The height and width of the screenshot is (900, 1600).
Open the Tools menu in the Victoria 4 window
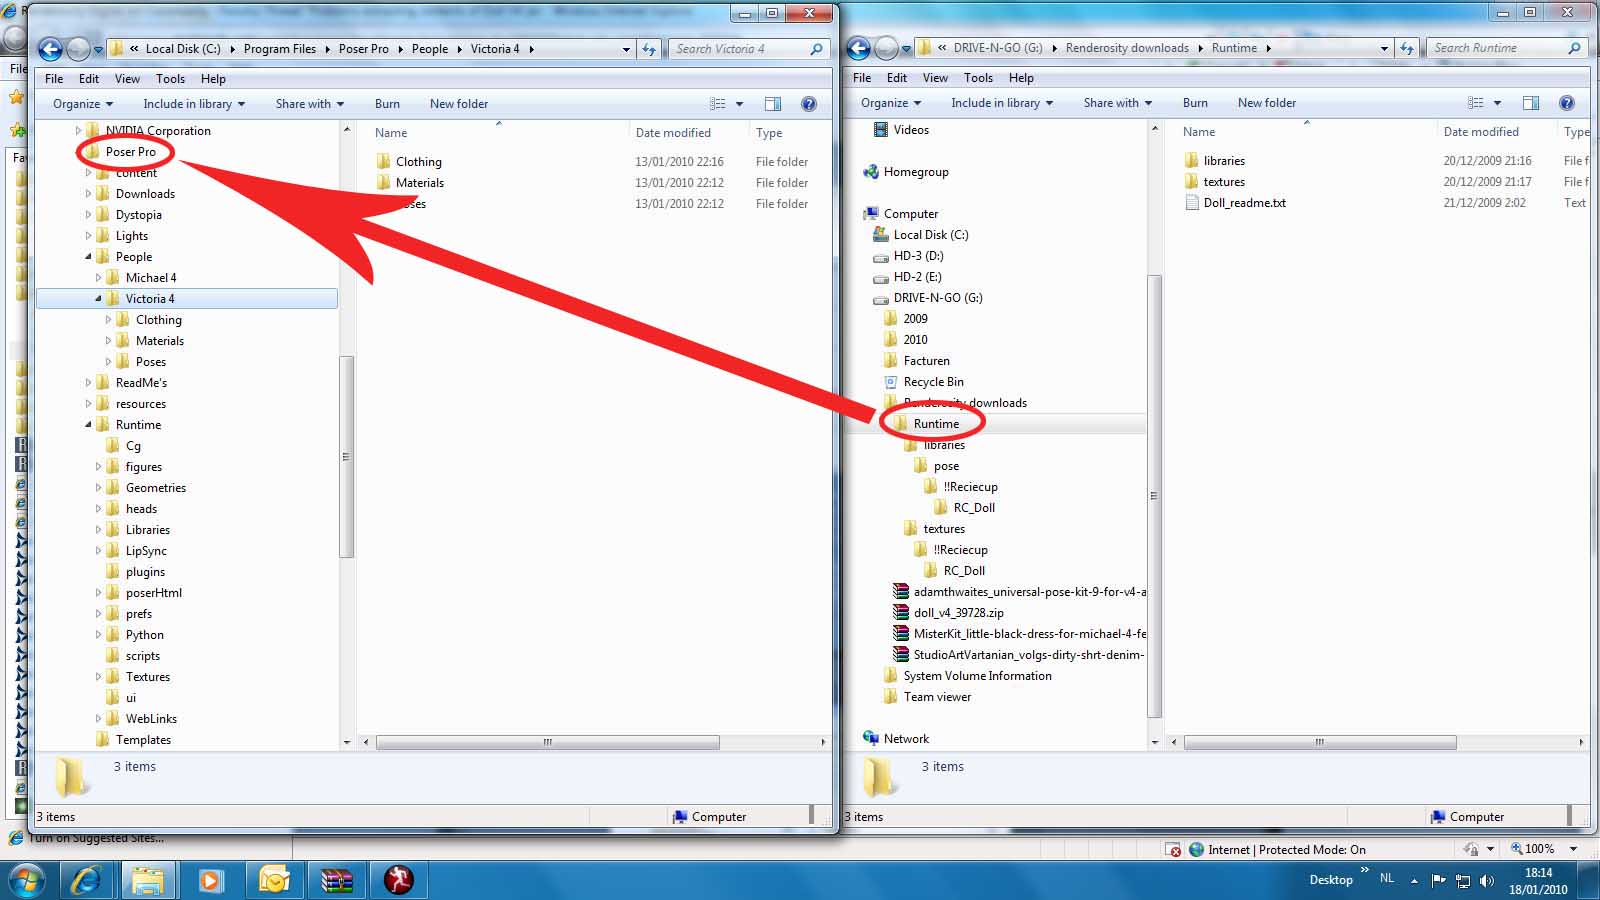tap(170, 79)
